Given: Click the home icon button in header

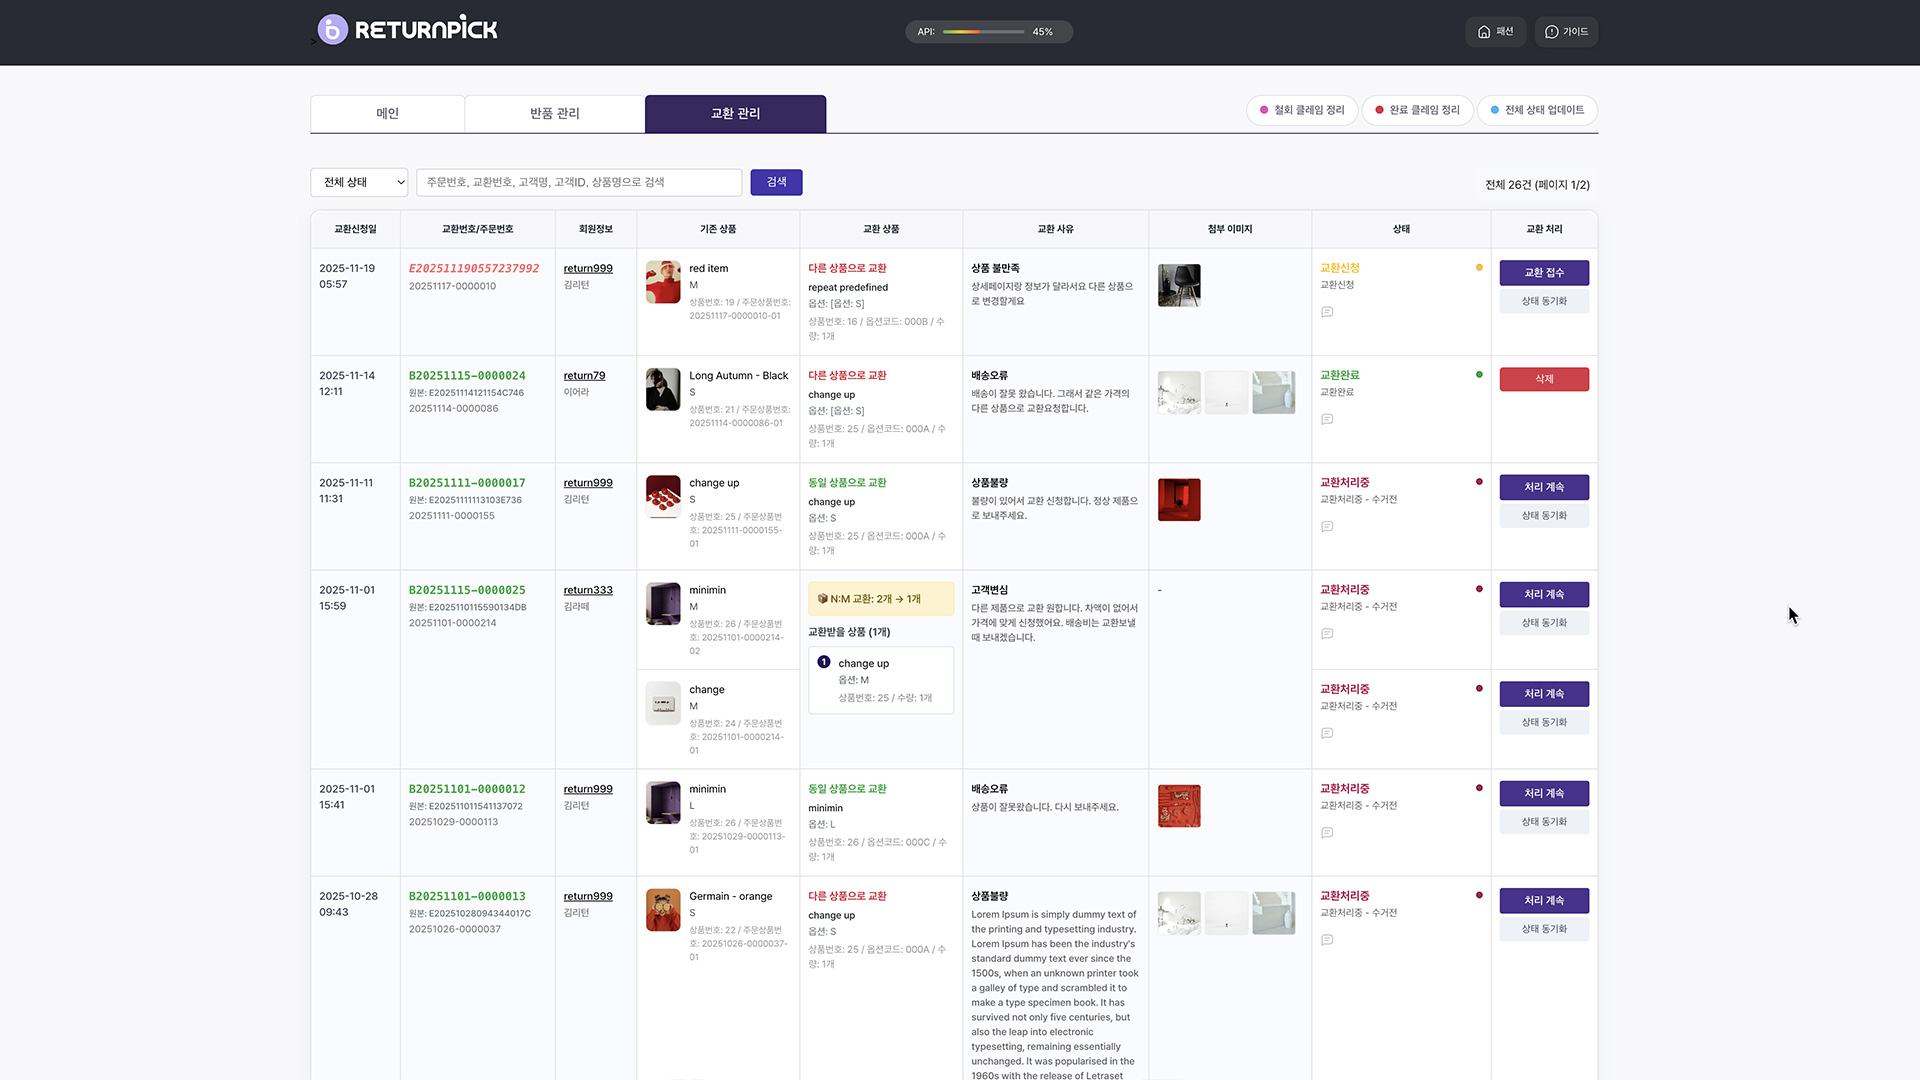Looking at the screenshot, I should tap(1495, 32).
